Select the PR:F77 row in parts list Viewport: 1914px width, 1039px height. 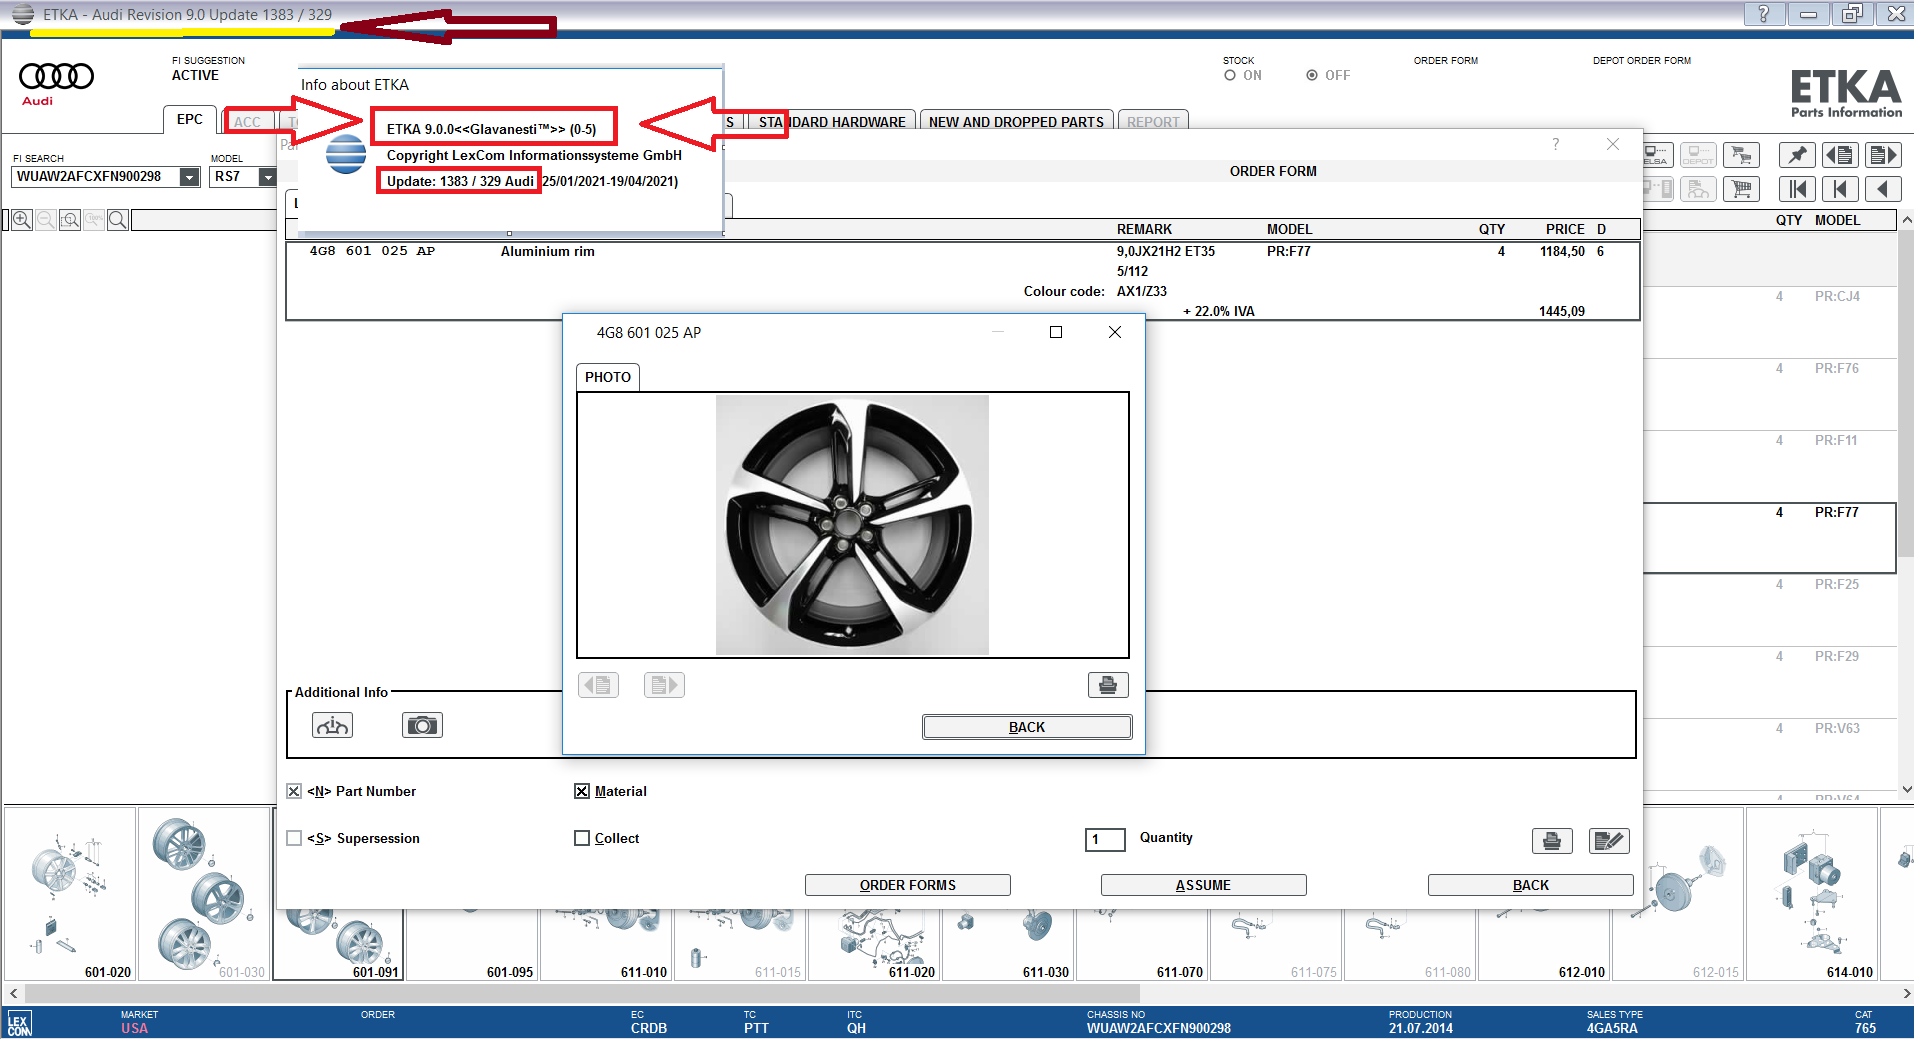click(x=1770, y=538)
